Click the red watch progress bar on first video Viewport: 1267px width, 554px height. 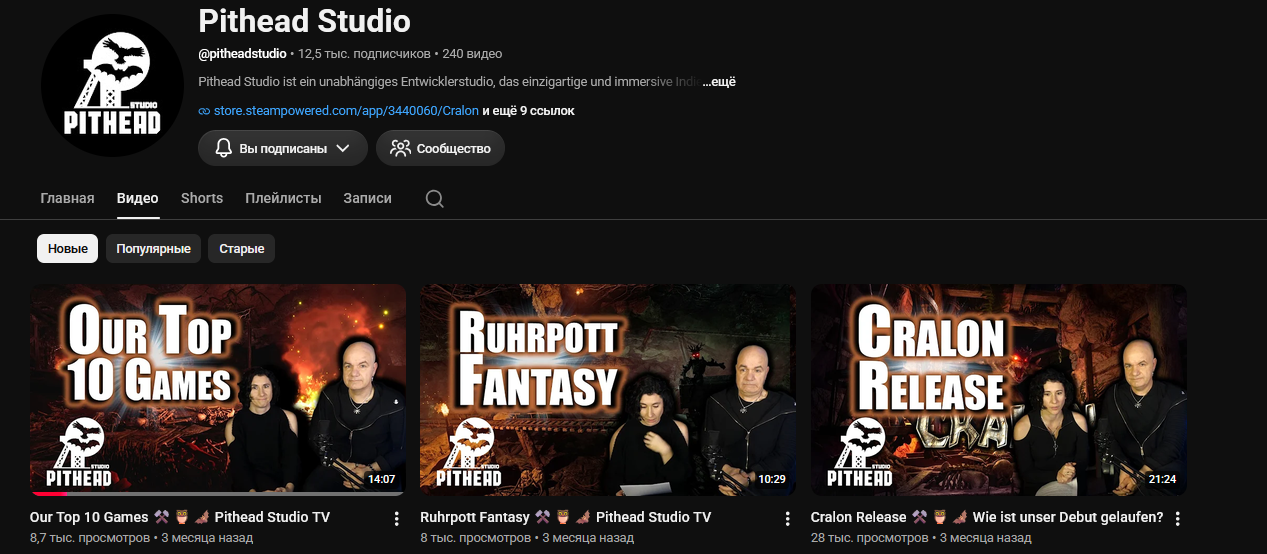coord(50,494)
